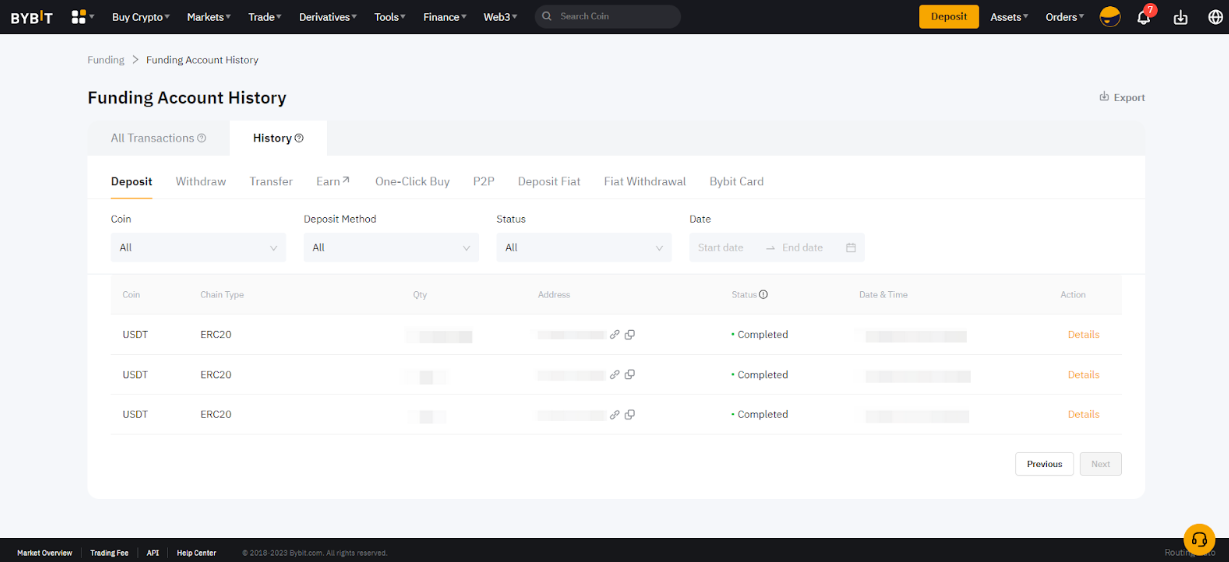Expand the Coin filter dropdown
The height and width of the screenshot is (562, 1229).
point(198,248)
